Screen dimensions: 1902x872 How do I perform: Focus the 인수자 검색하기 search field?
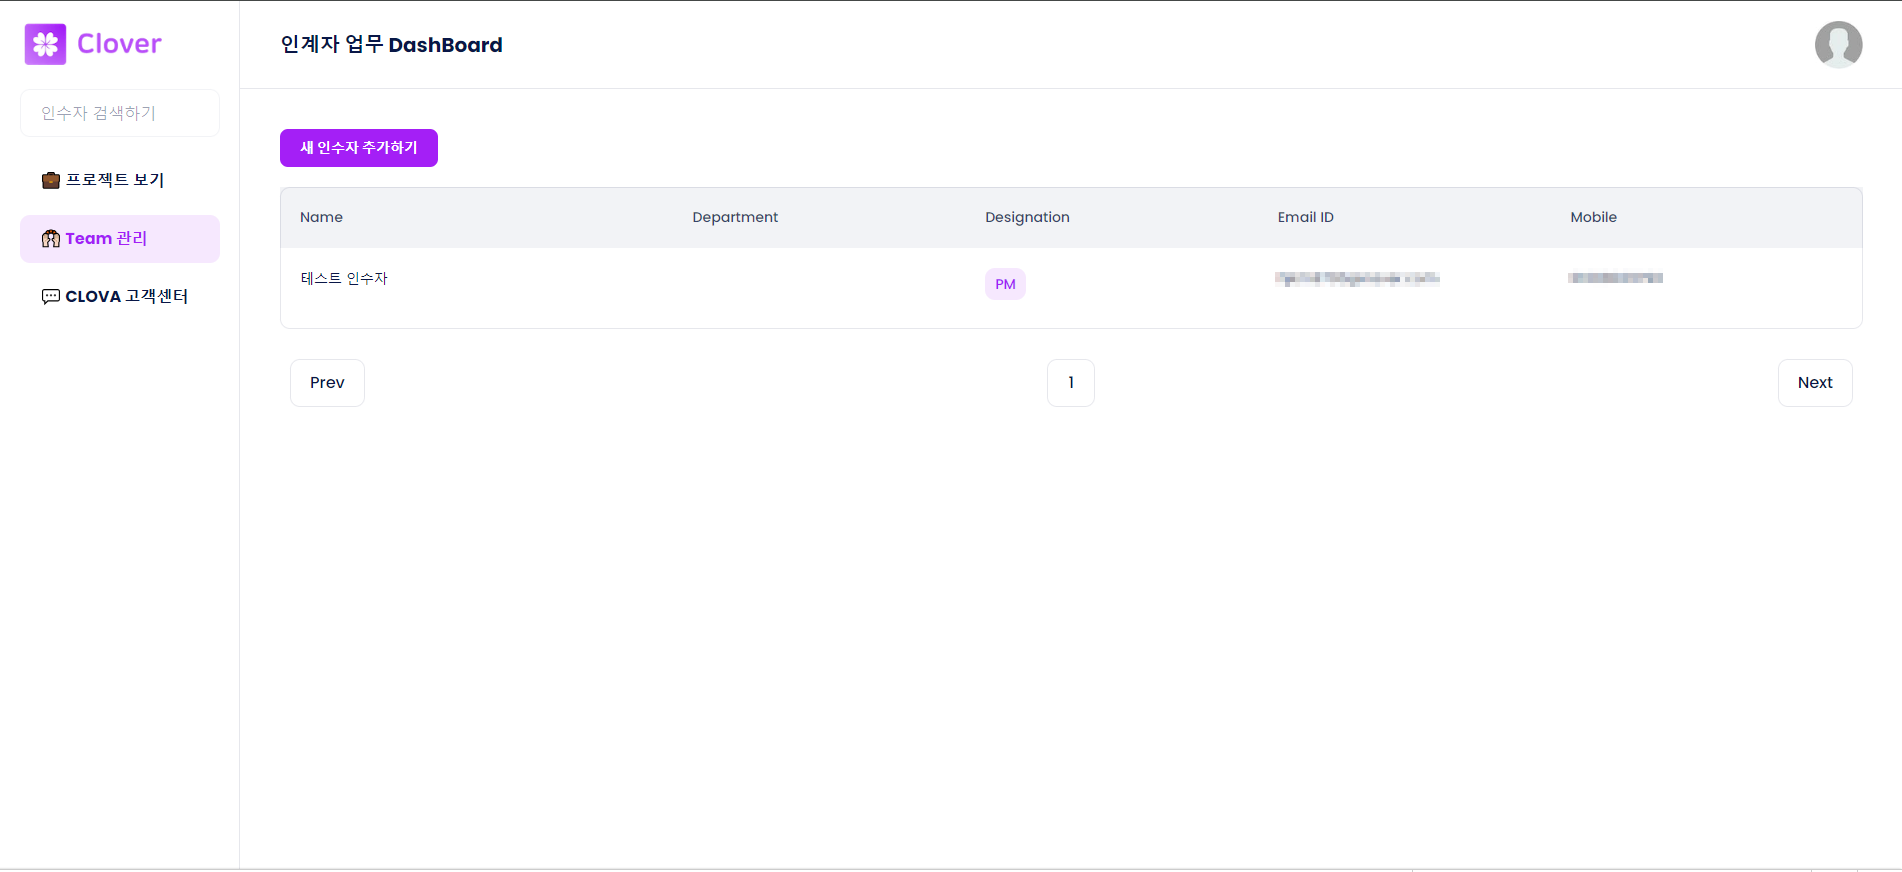click(120, 113)
